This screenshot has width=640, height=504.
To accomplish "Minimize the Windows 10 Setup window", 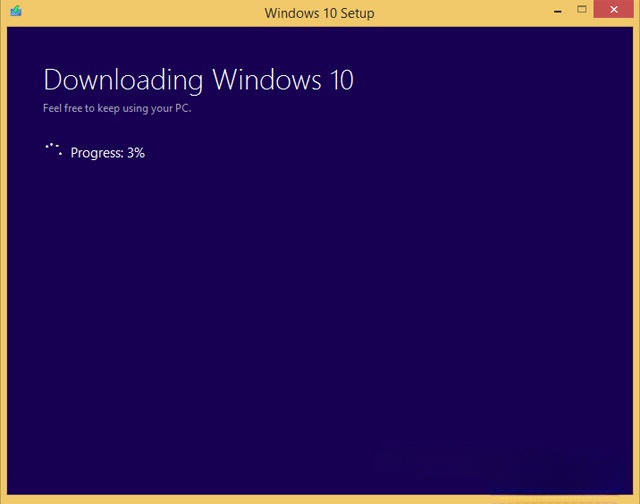I will pos(558,11).
